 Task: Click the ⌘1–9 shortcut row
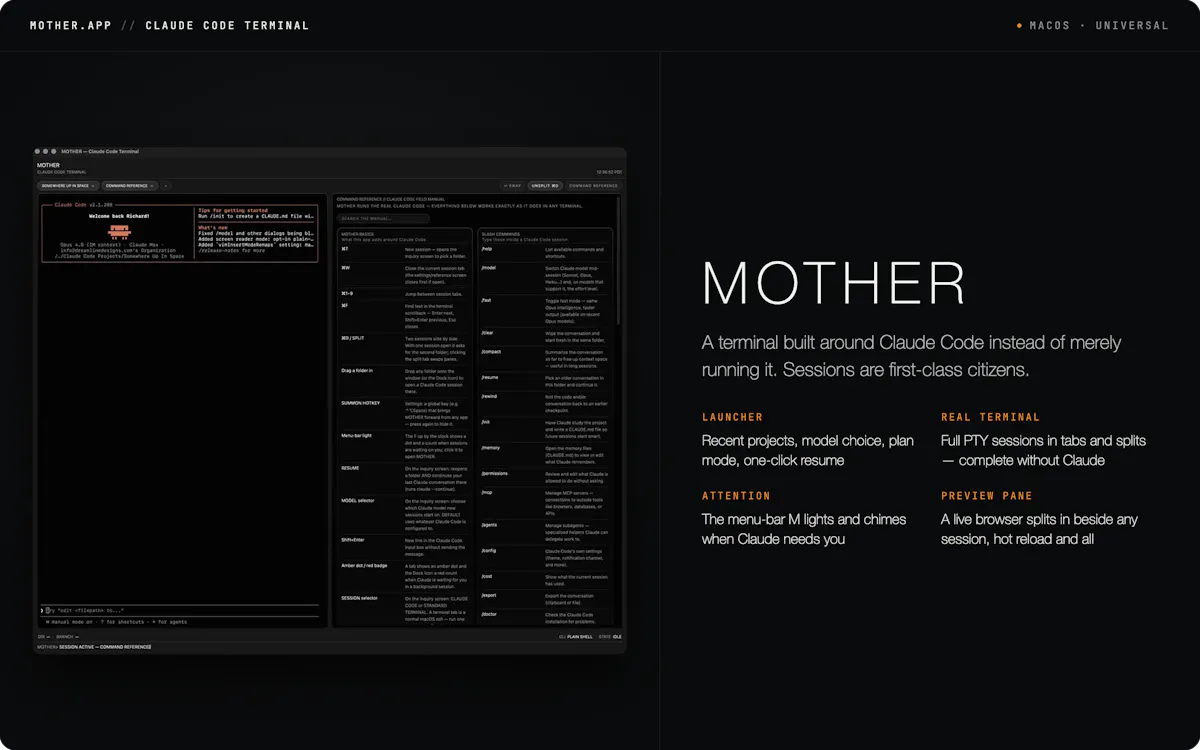(x=405, y=294)
